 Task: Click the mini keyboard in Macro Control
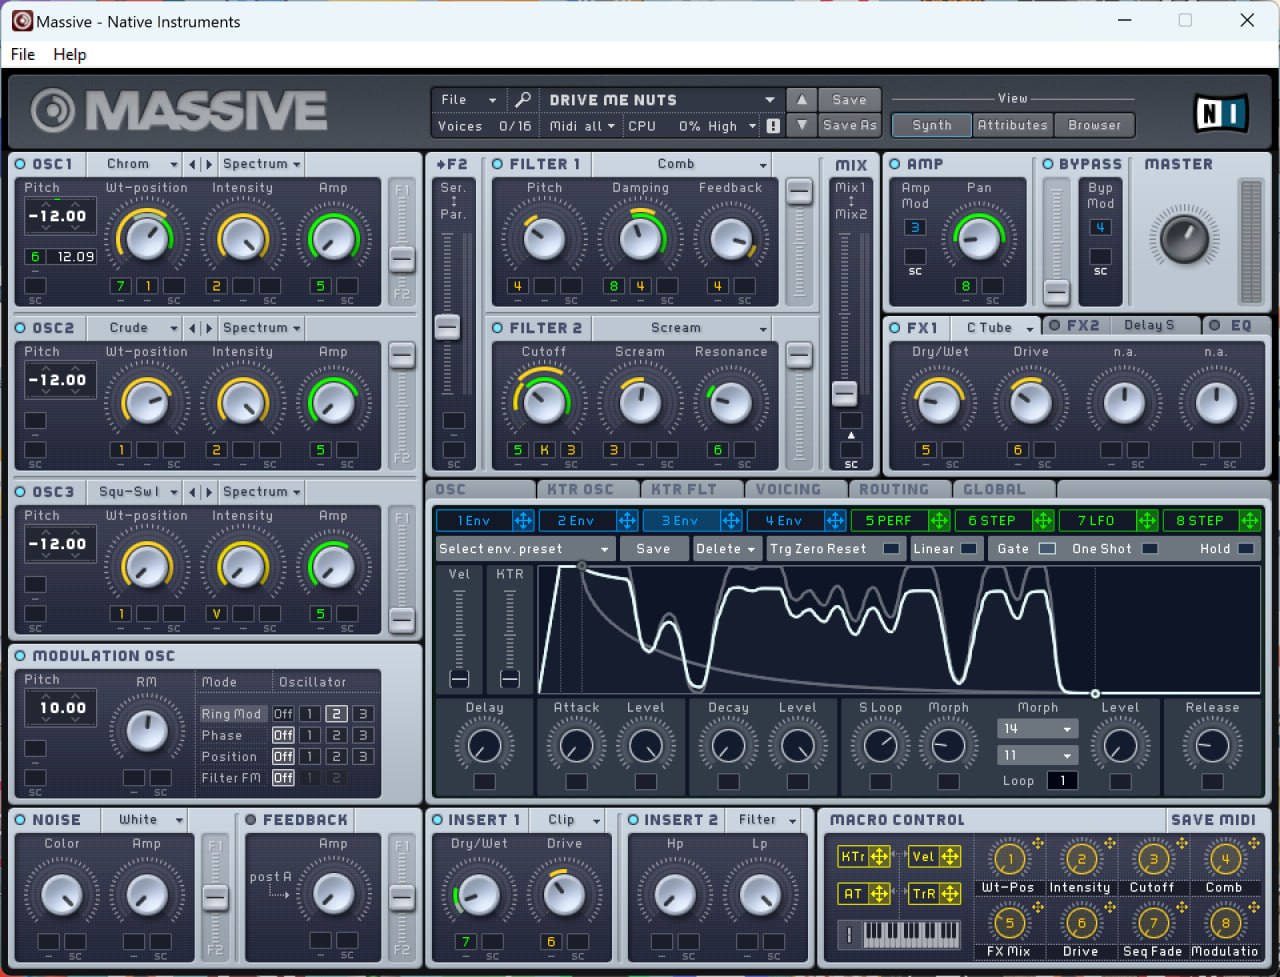coord(911,935)
